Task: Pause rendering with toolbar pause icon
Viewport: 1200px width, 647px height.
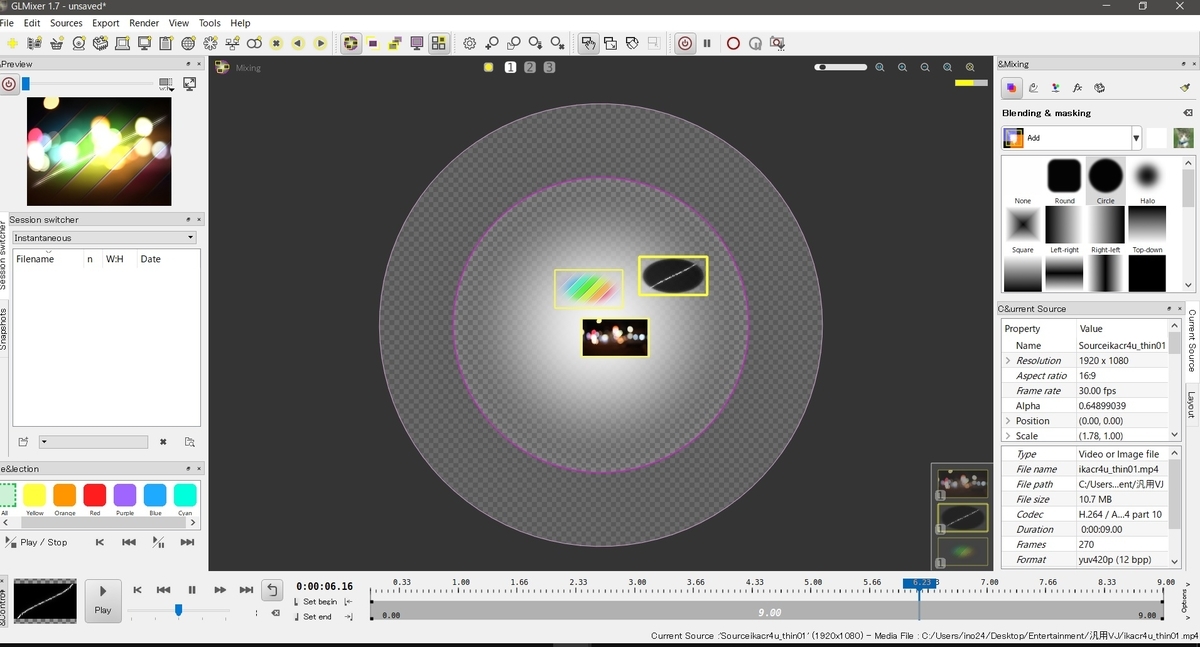Action: point(707,43)
